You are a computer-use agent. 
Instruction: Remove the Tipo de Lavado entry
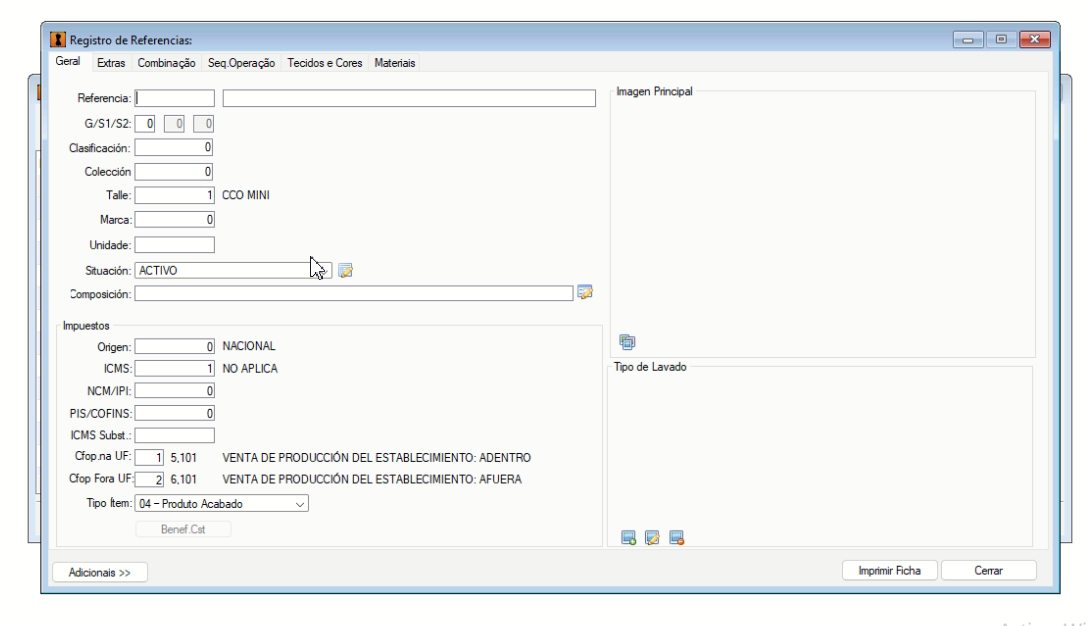click(677, 538)
